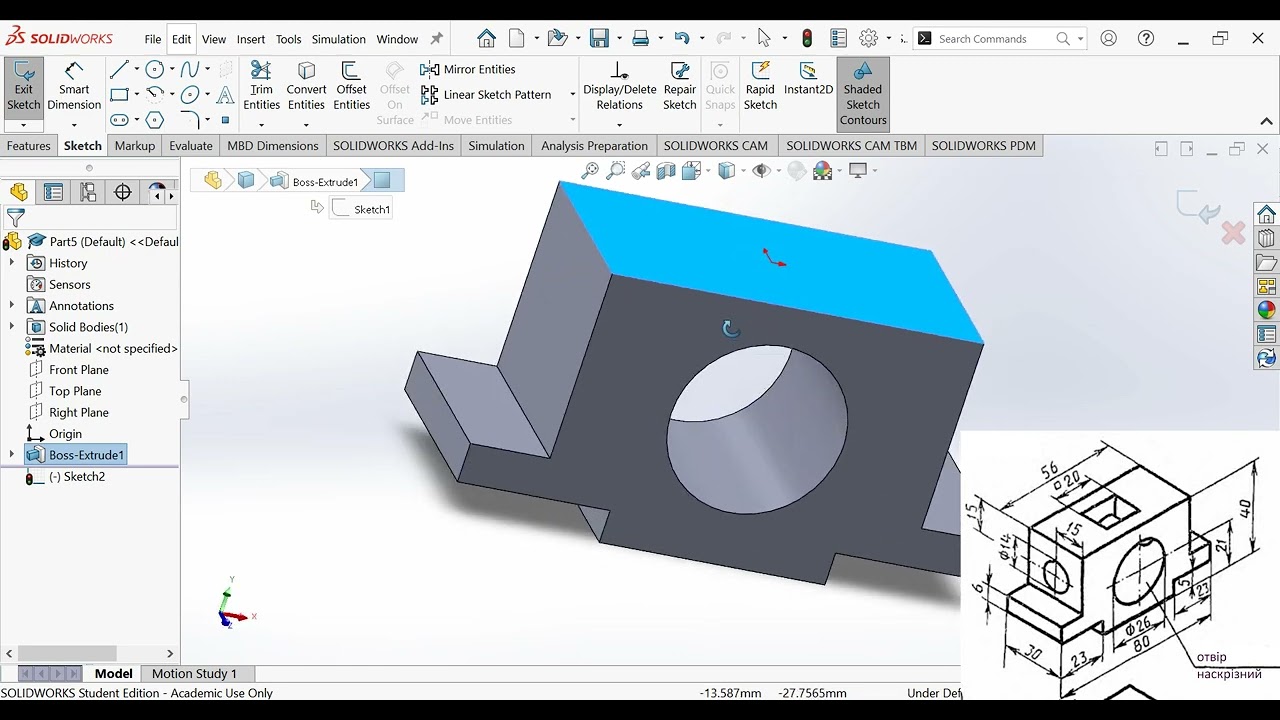Open Convert Entities dropdown arrow
Viewport: 1280px width, 720px height.
pyautogui.click(x=306, y=126)
